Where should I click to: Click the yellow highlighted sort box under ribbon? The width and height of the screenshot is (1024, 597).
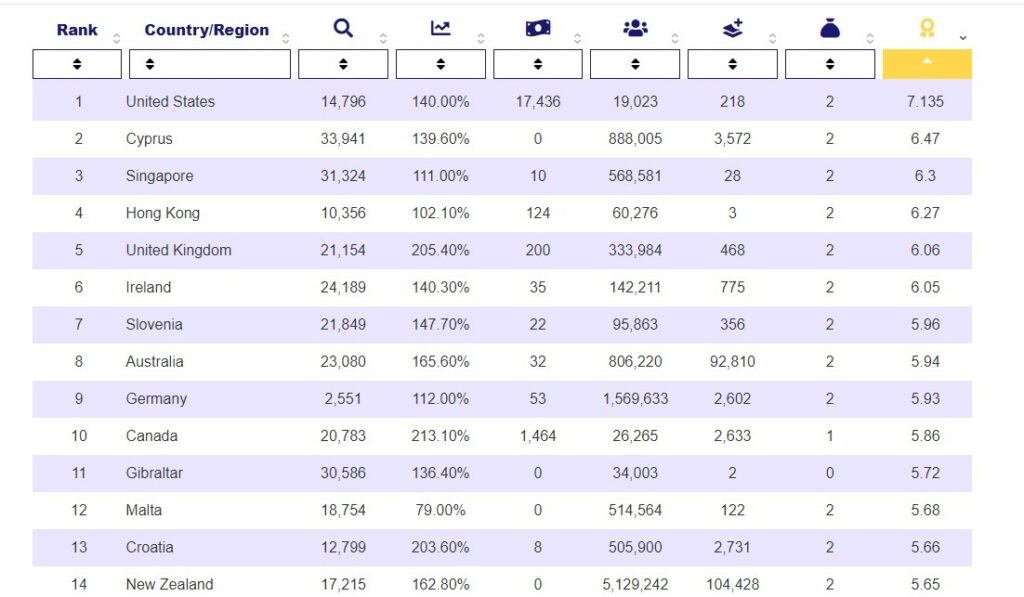[x=927, y=64]
